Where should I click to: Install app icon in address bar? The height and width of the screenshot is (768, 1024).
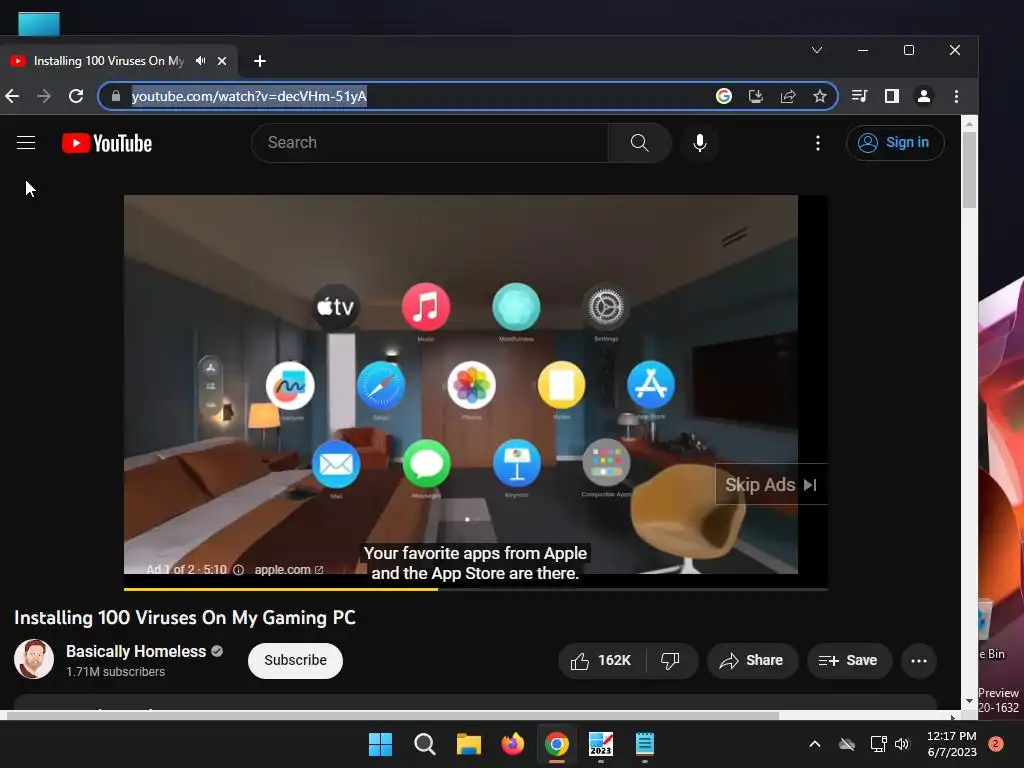point(756,96)
